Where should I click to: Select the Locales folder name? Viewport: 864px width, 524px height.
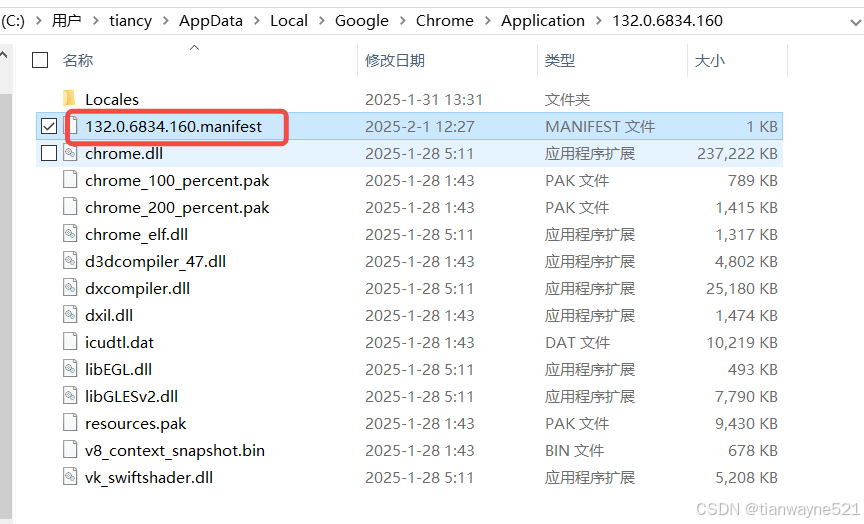[x=112, y=99]
